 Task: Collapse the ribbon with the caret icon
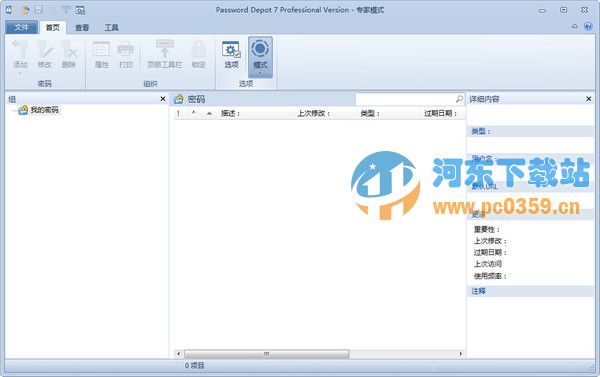(574, 26)
